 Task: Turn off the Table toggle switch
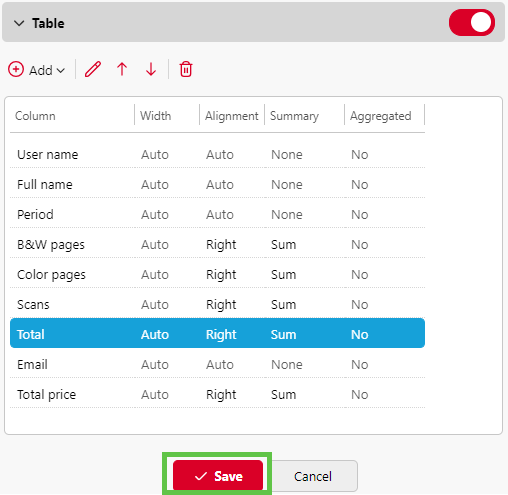[472, 23]
